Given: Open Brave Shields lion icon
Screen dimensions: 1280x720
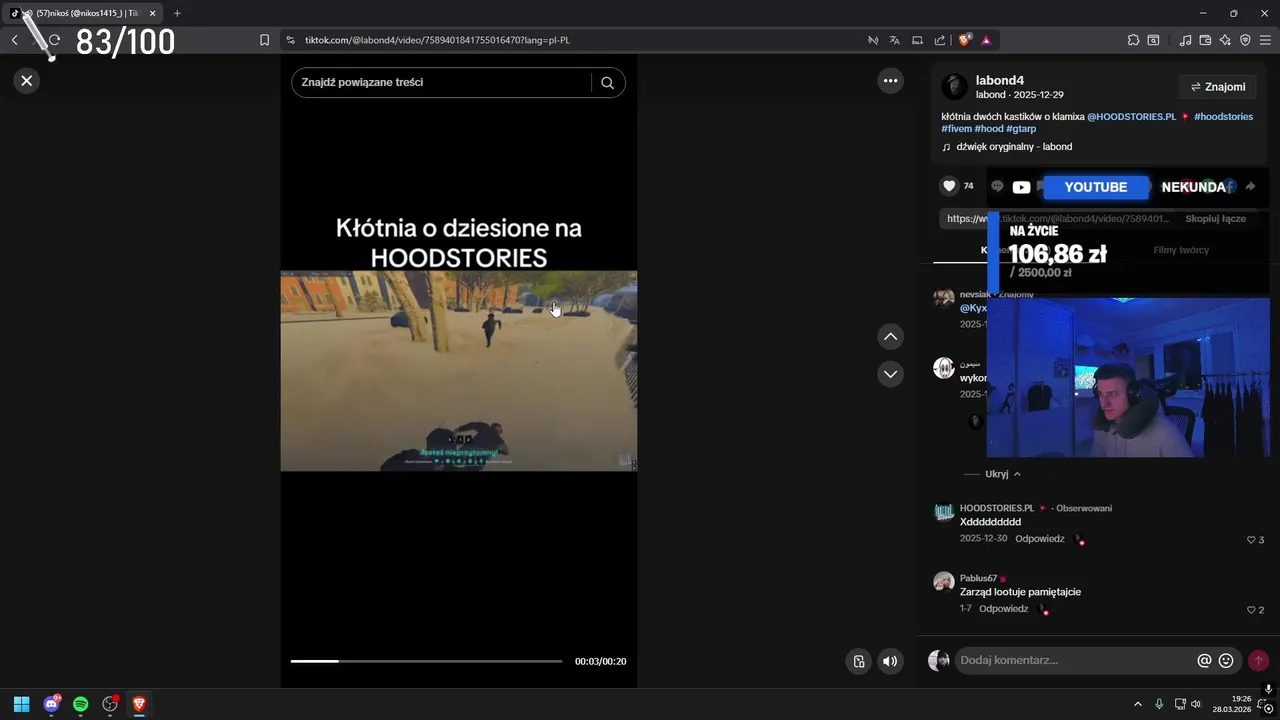Looking at the screenshot, I should pos(964,40).
